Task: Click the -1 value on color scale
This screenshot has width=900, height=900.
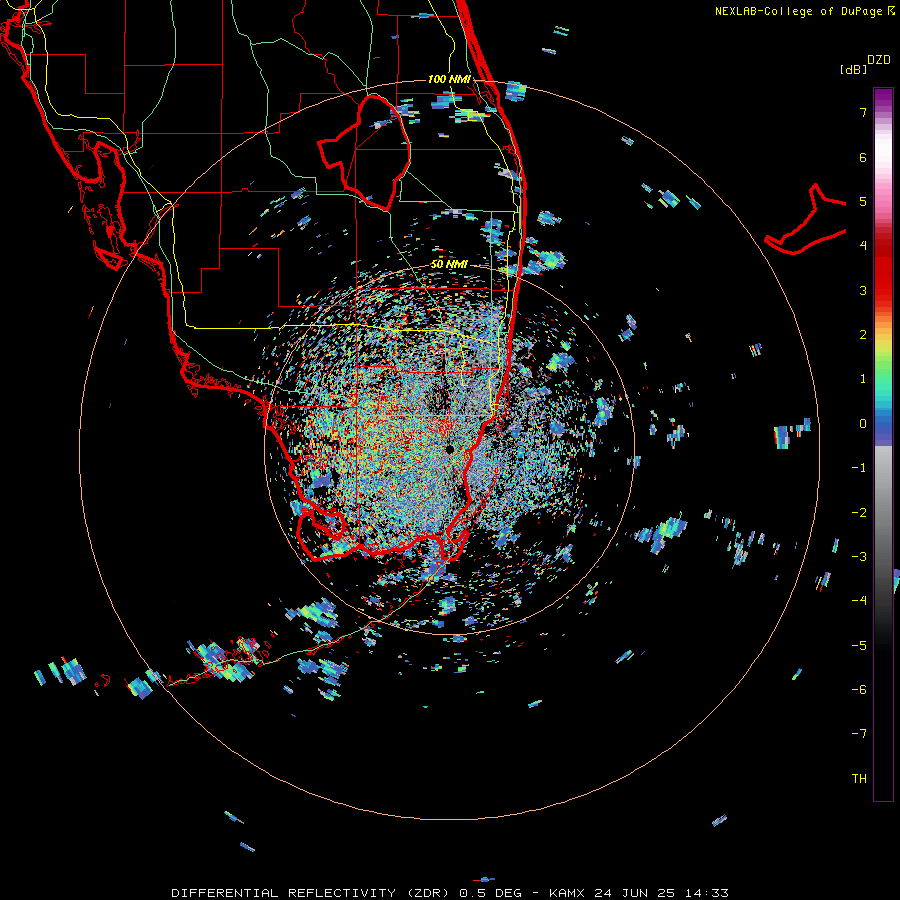Action: [859, 468]
